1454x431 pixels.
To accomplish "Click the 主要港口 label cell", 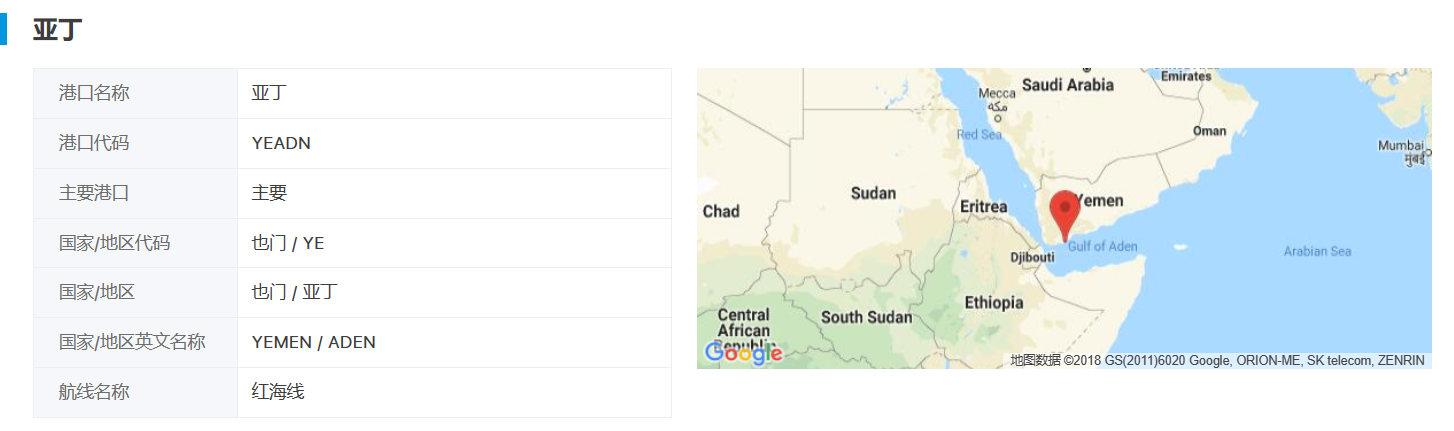I will 94,193.
